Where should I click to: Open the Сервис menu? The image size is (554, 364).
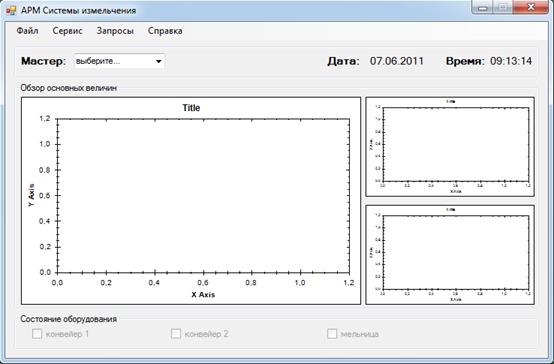pos(67,31)
